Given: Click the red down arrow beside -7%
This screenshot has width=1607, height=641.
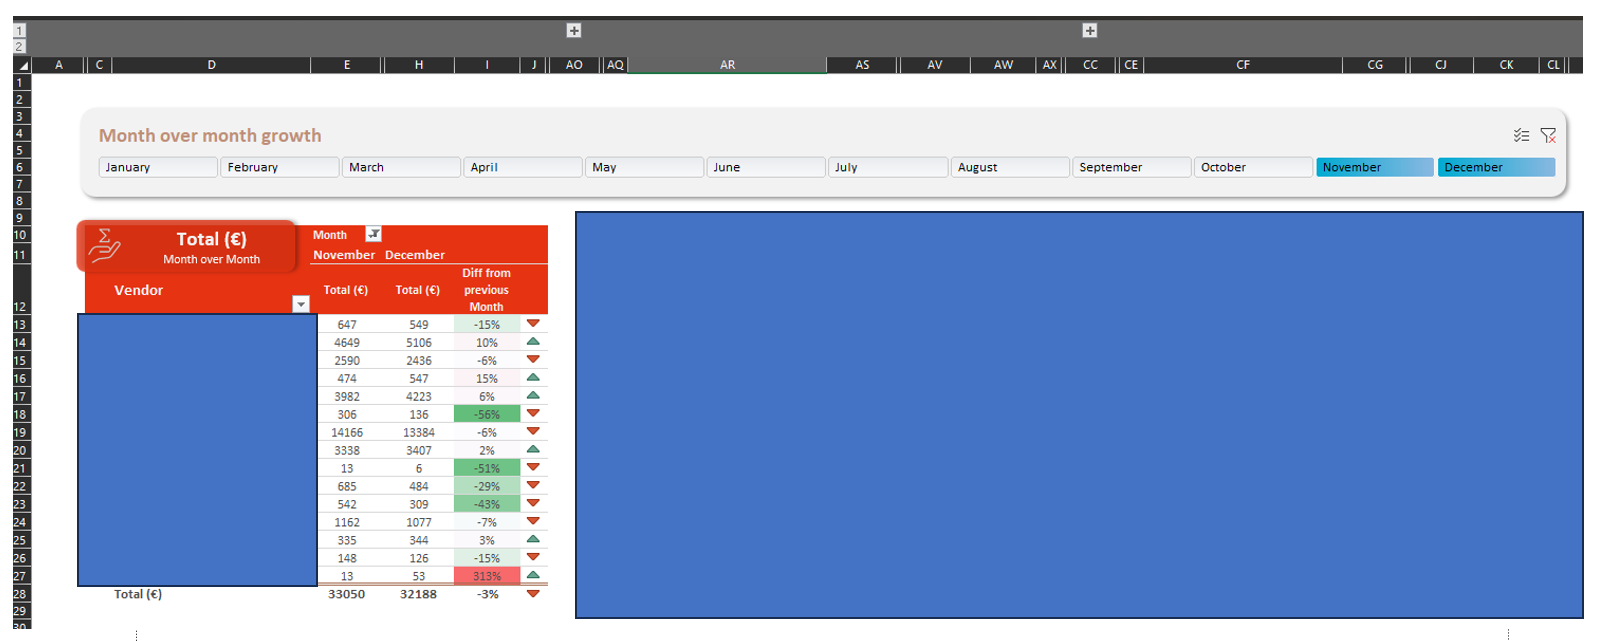Looking at the screenshot, I should (x=533, y=521).
